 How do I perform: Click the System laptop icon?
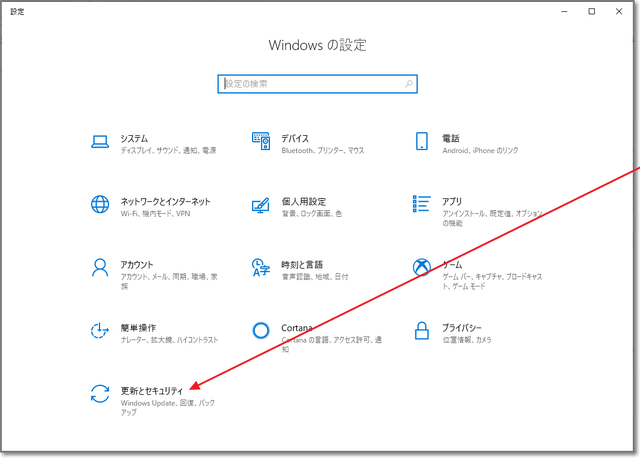(x=99, y=143)
